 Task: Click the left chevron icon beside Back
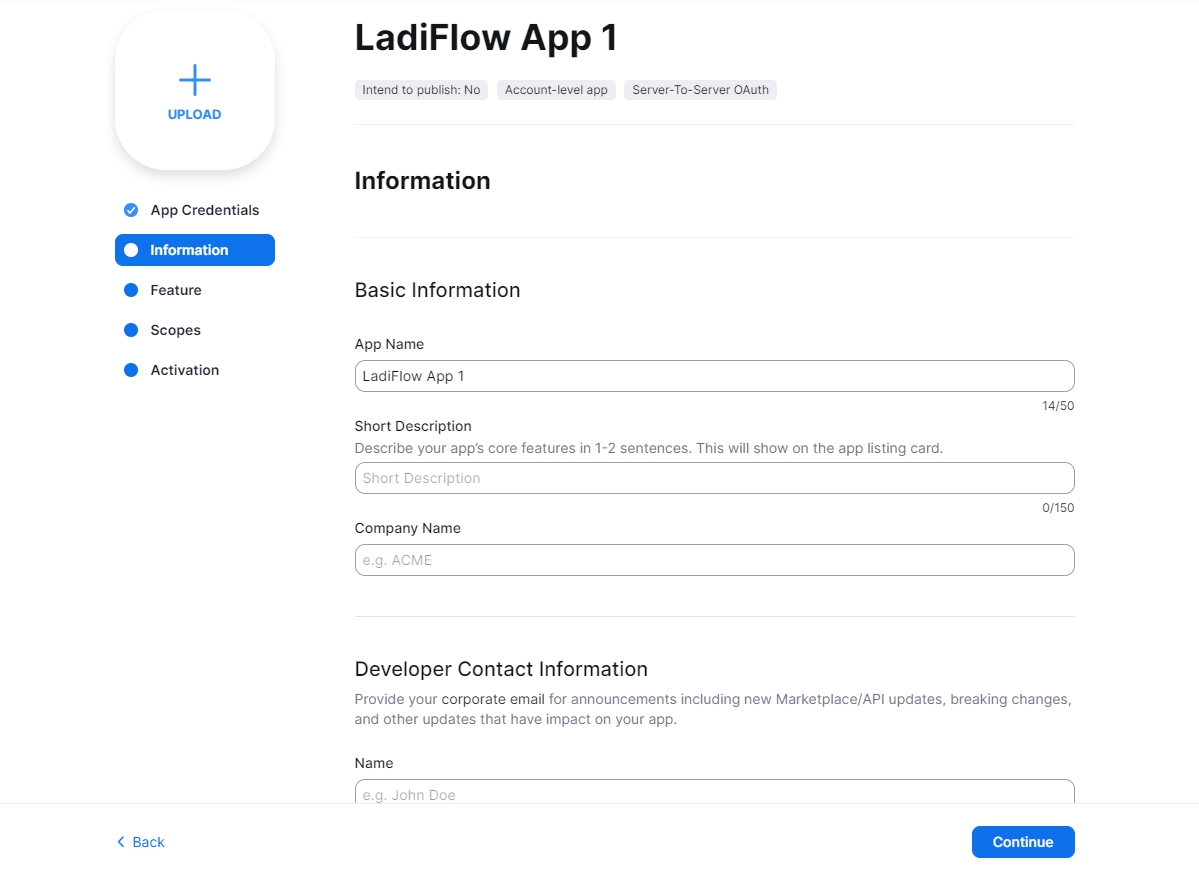click(121, 842)
